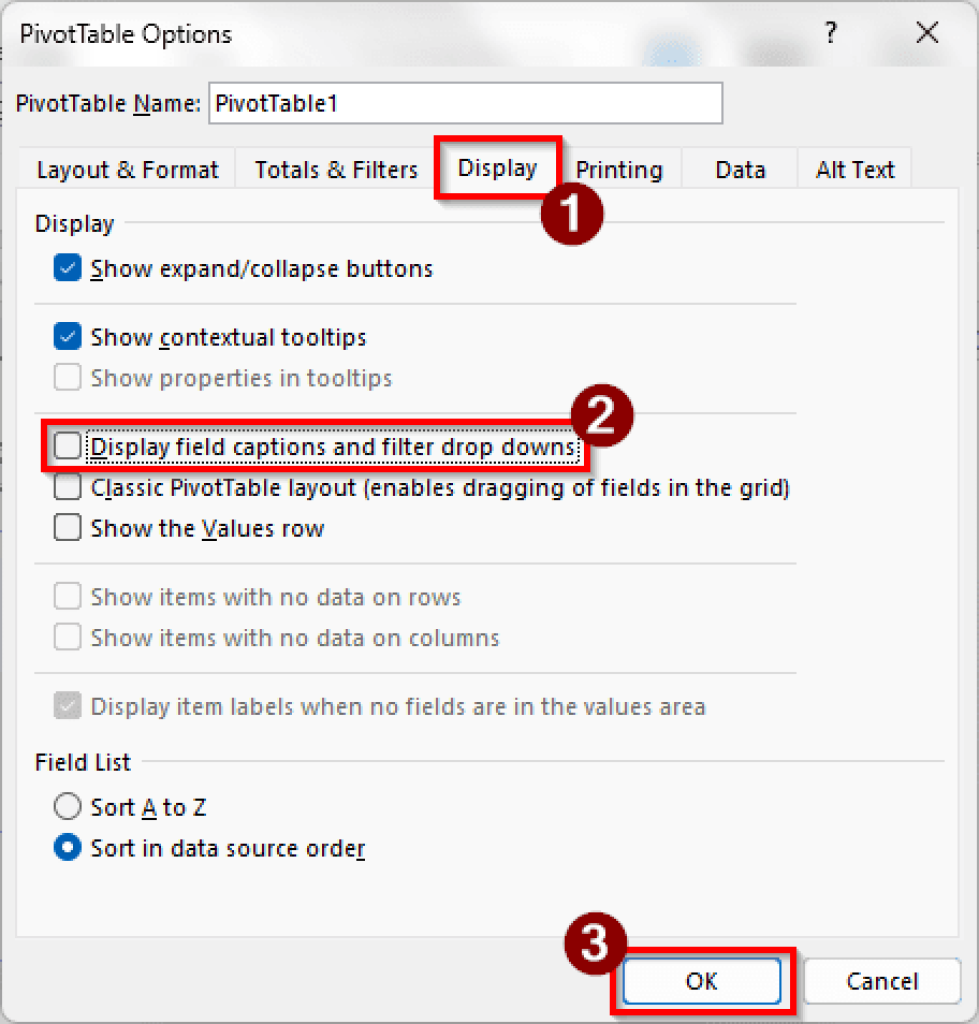Select the Totals & Filters tab

click(x=334, y=170)
